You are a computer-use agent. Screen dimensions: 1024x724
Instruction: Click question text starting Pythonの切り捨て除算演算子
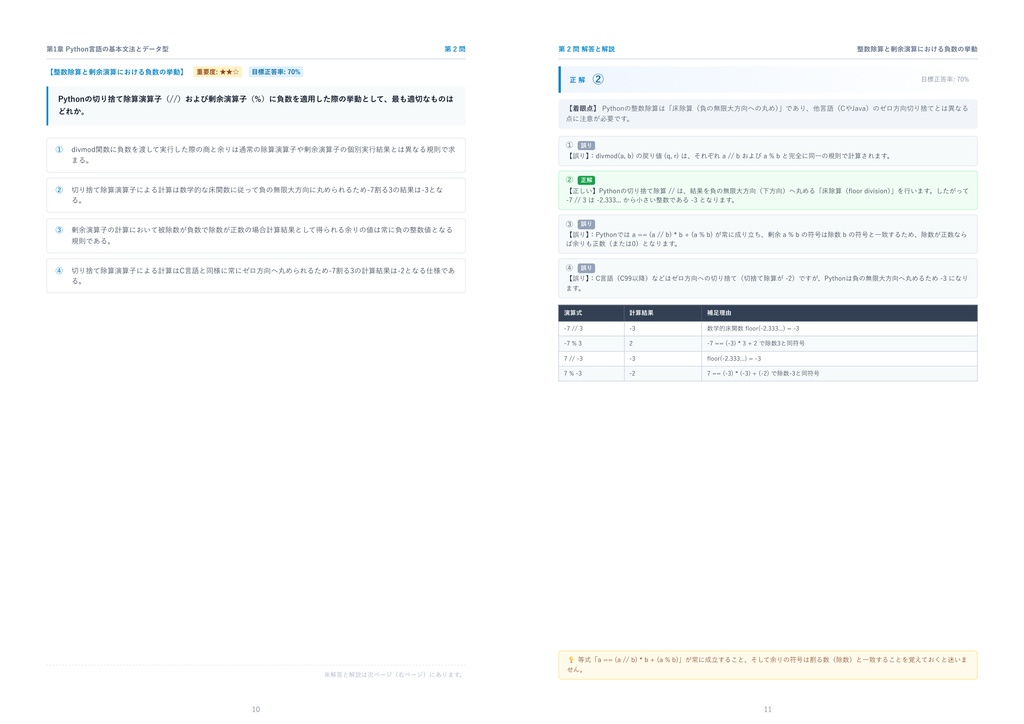pyautogui.click(x=255, y=105)
